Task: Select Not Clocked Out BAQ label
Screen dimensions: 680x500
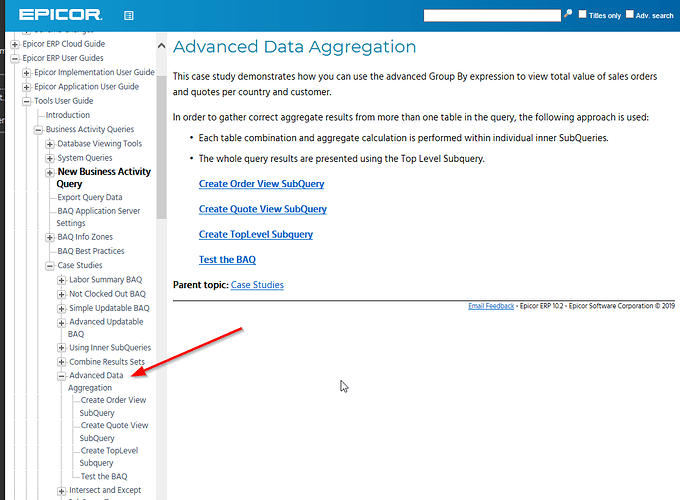Action: tap(108, 294)
